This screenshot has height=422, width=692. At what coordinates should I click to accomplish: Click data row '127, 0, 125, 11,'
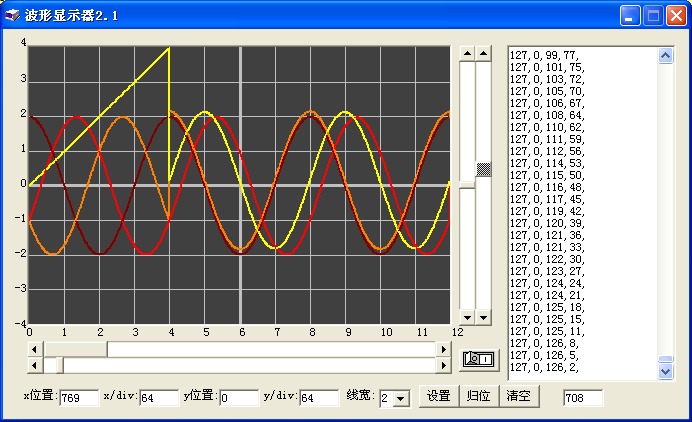click(547, 331)
